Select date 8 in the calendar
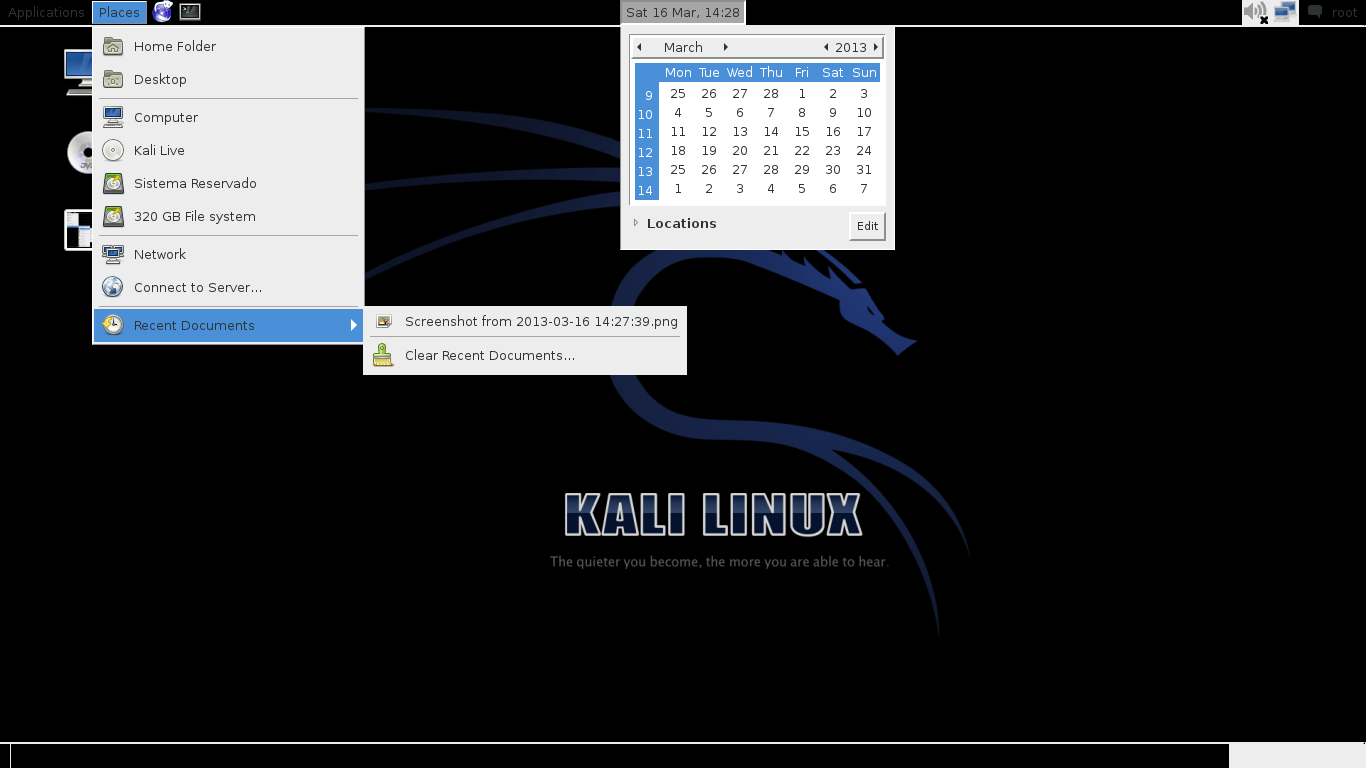The image size is (1366, 768). pos(802,112)
